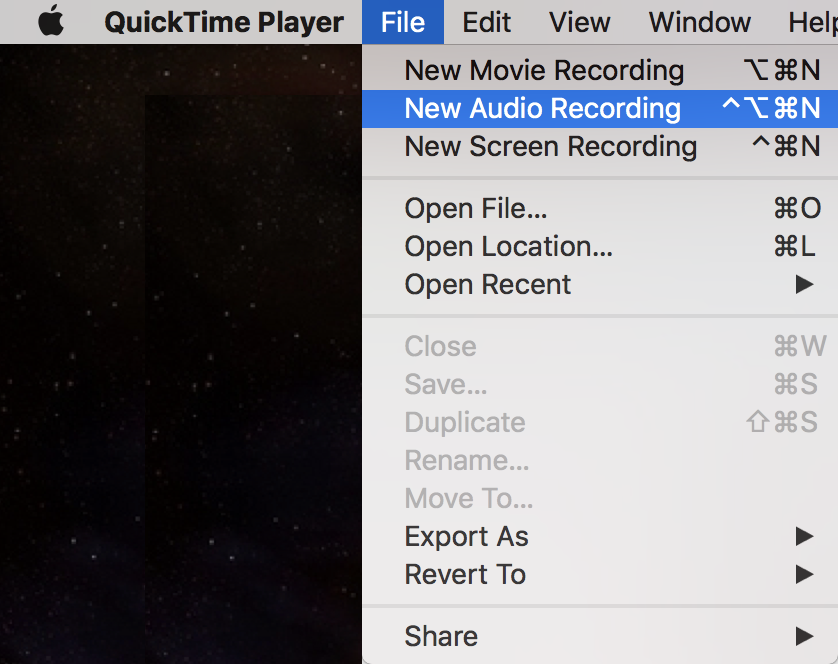
Task: Close the open File menu
Action: pyautogui.click(x=403, y=22)
